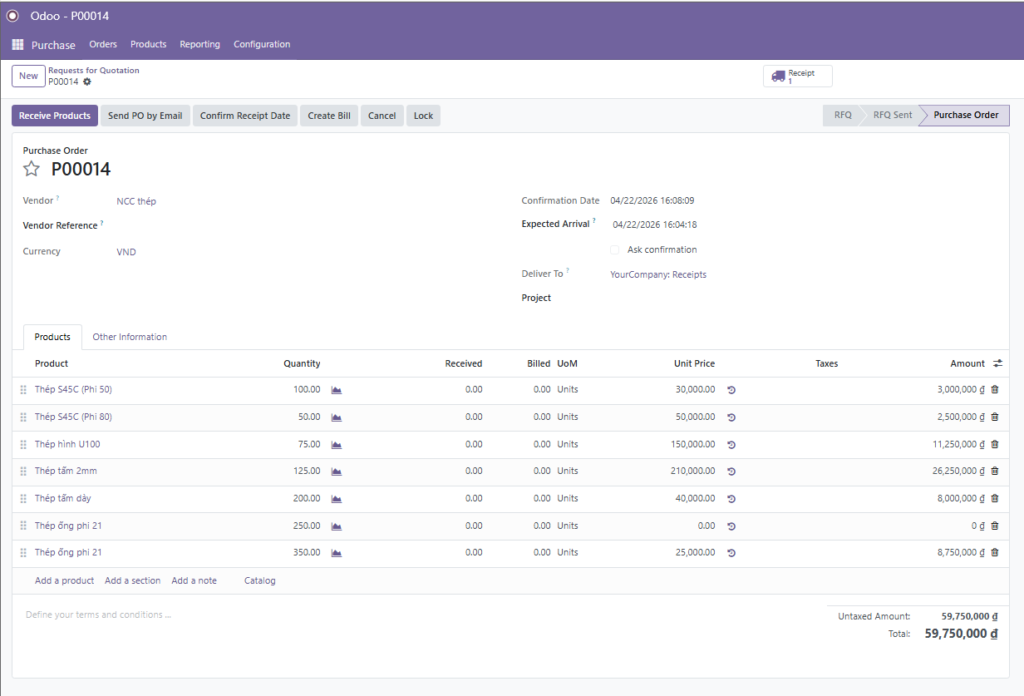Open forecast chart for Thép S45C (Phi 50)
Image resolution: width=1024 pixels, height=696 pixels.
(x=336, y=390)
